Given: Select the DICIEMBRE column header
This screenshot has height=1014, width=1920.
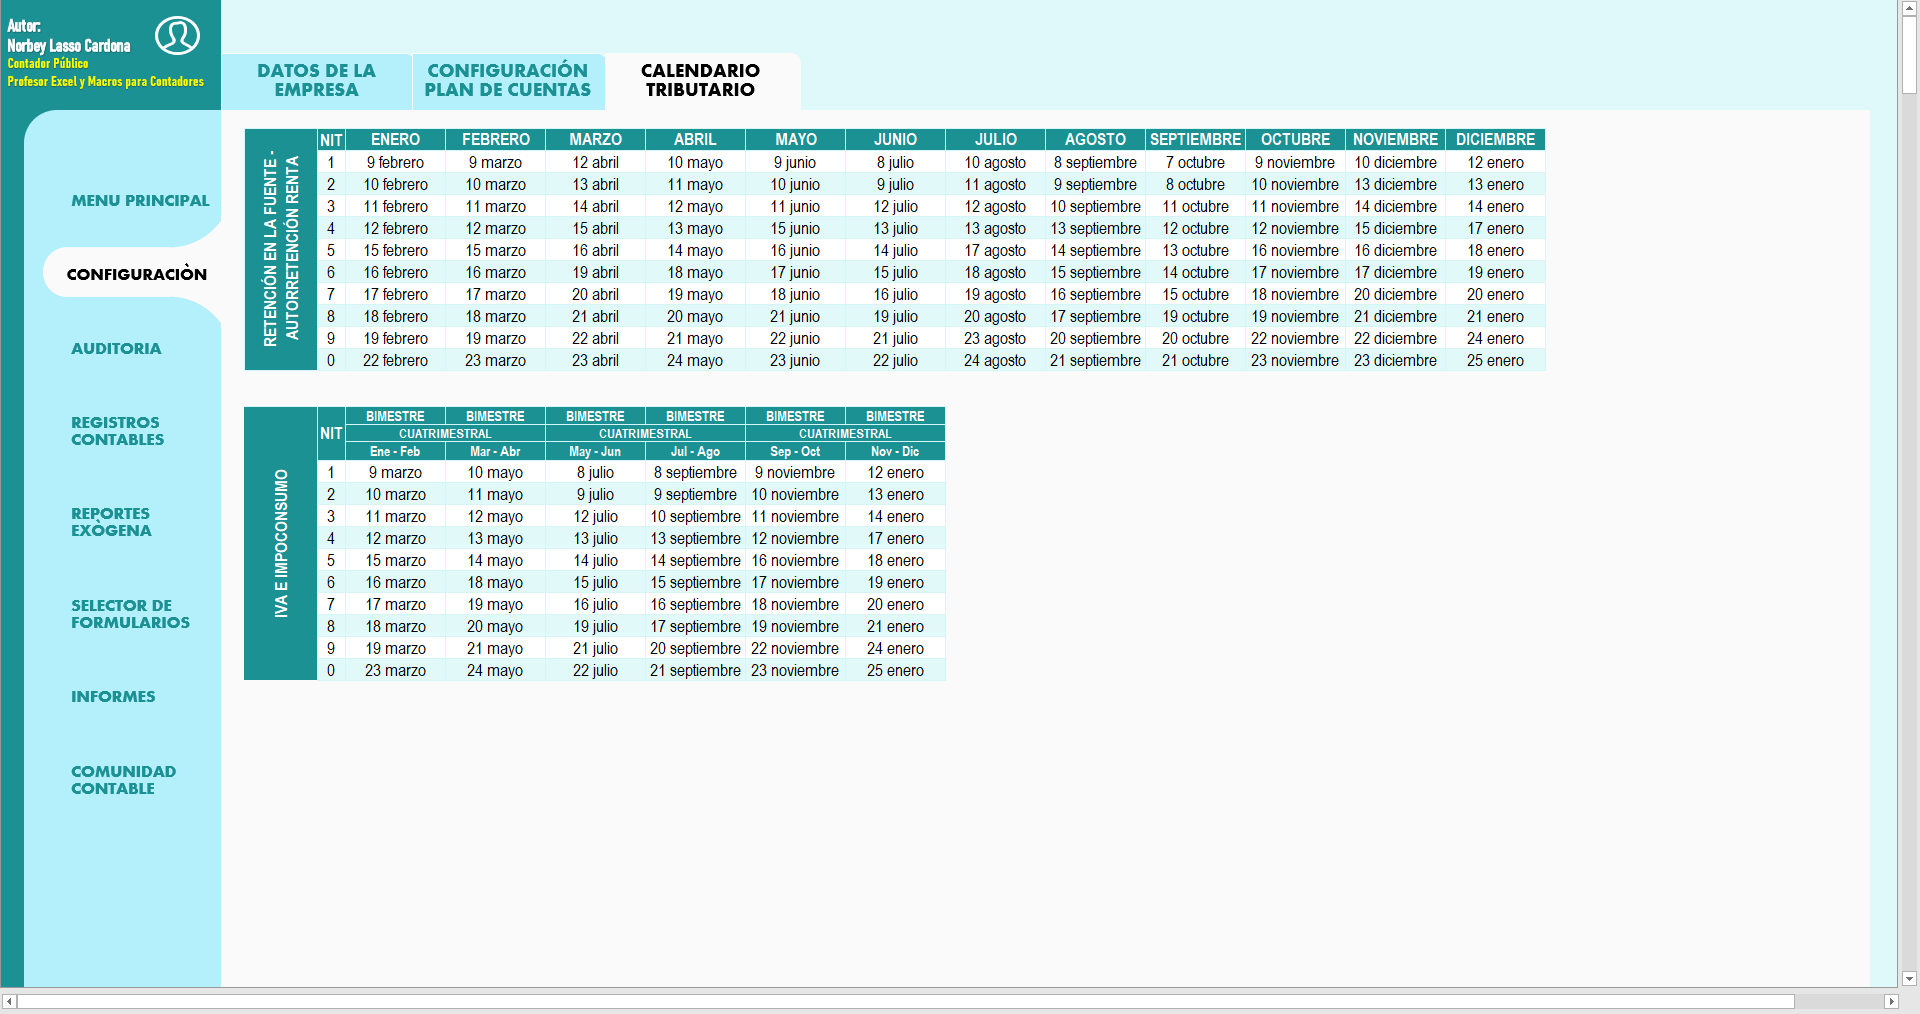Looking at the screenshot, I should (1495, 140).
